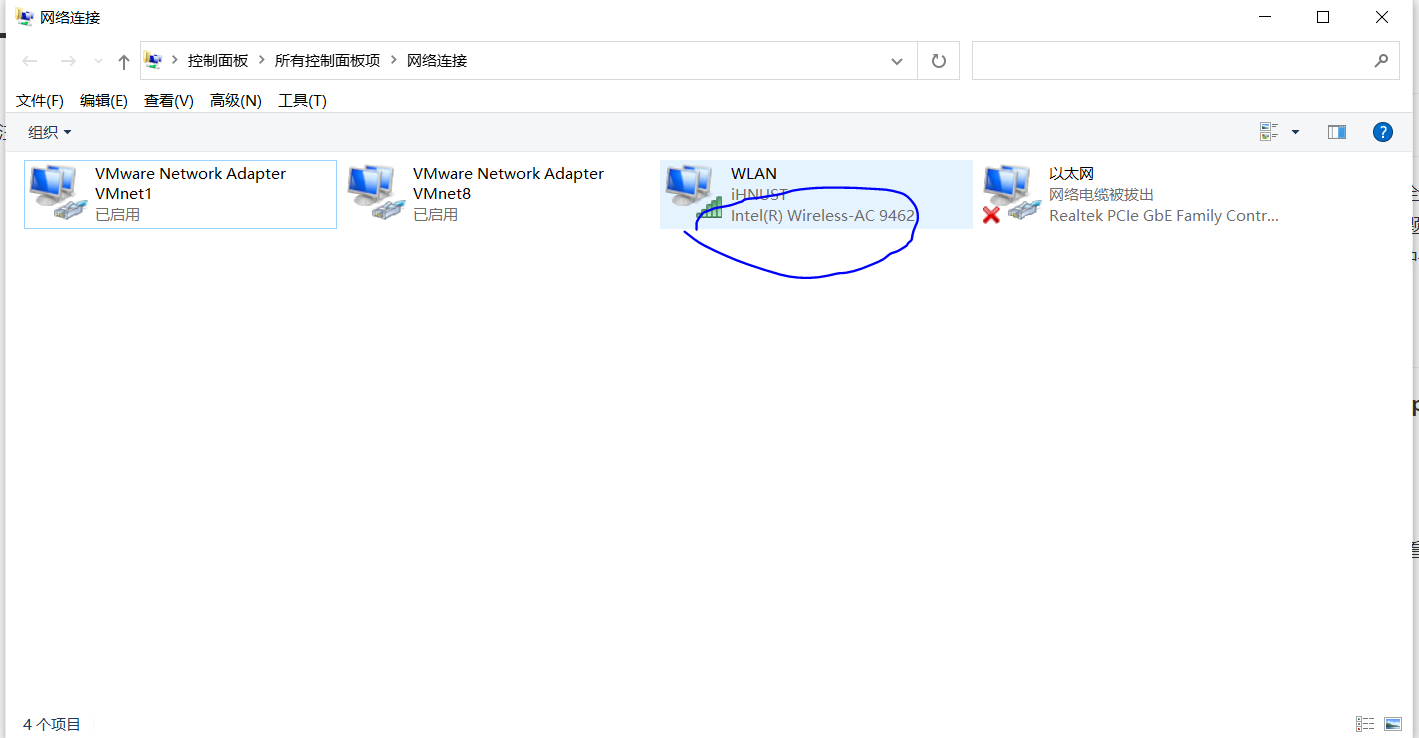This screenshot has width=1419, height=738.
Task: Click the Forward navigation arrow
Action: (x=68, y=61)
